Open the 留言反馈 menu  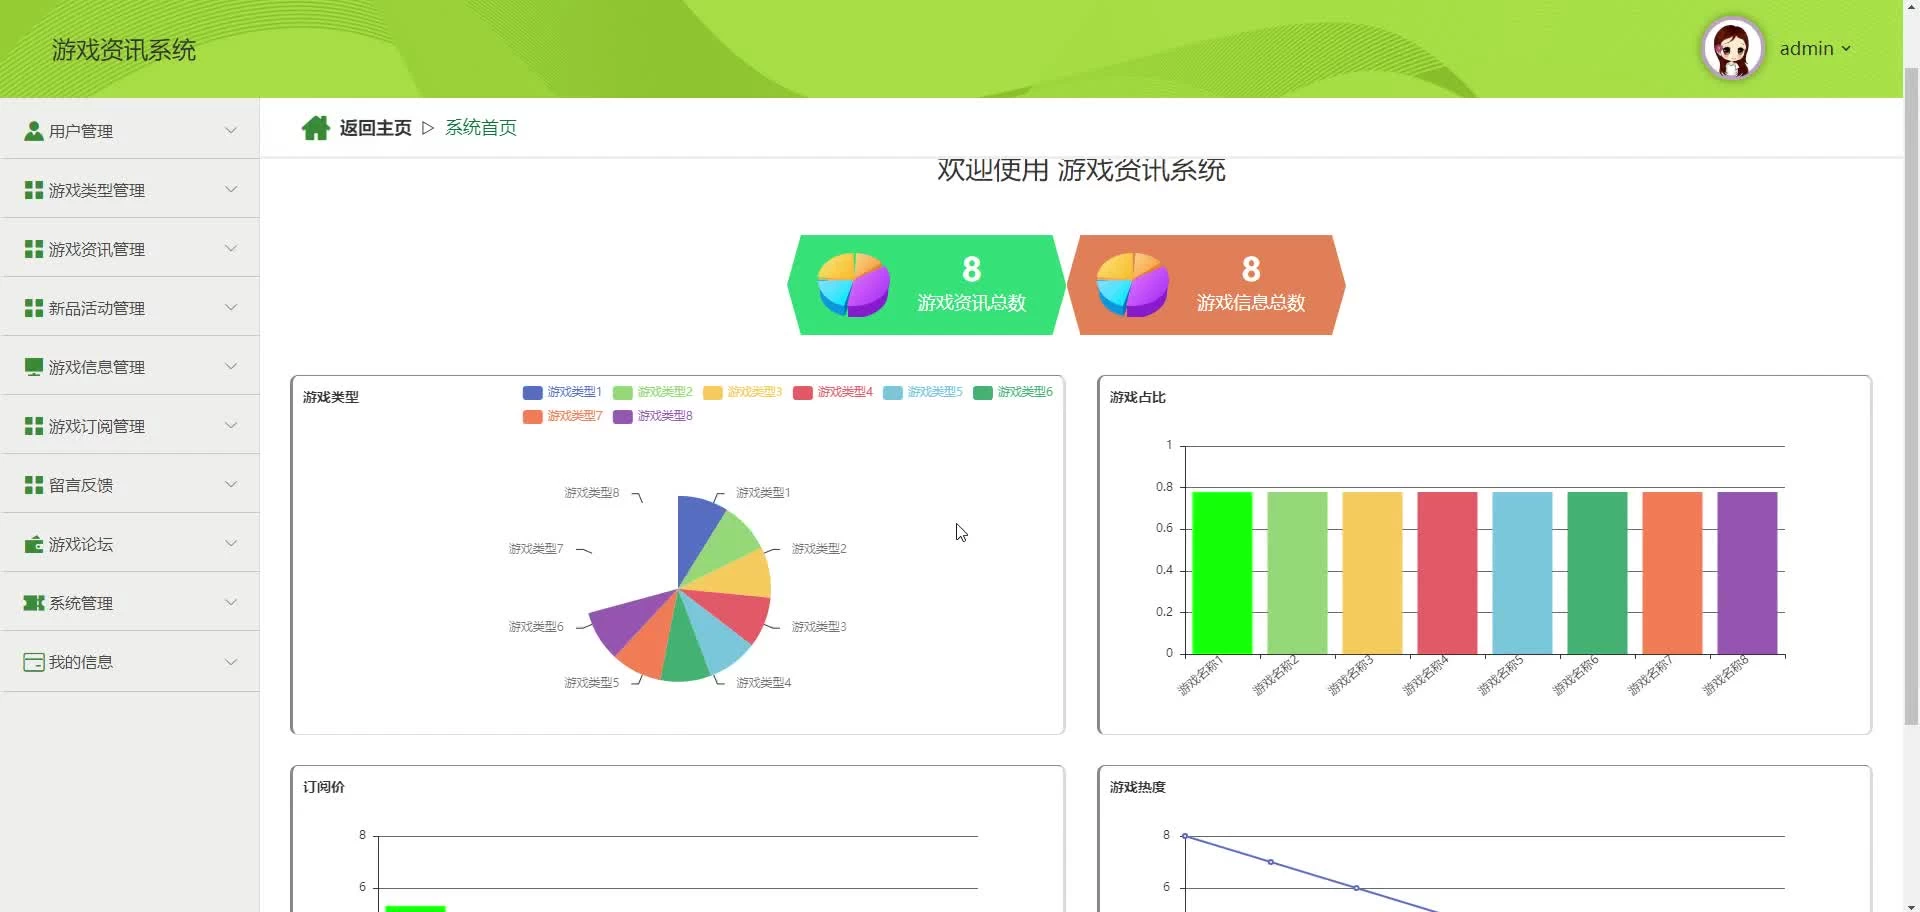(x=130, y=484)
